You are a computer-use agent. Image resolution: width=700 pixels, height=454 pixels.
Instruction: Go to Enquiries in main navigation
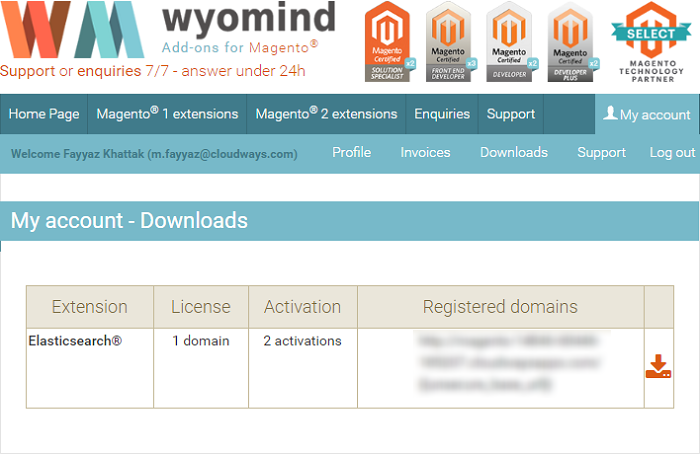click(442, 114)
